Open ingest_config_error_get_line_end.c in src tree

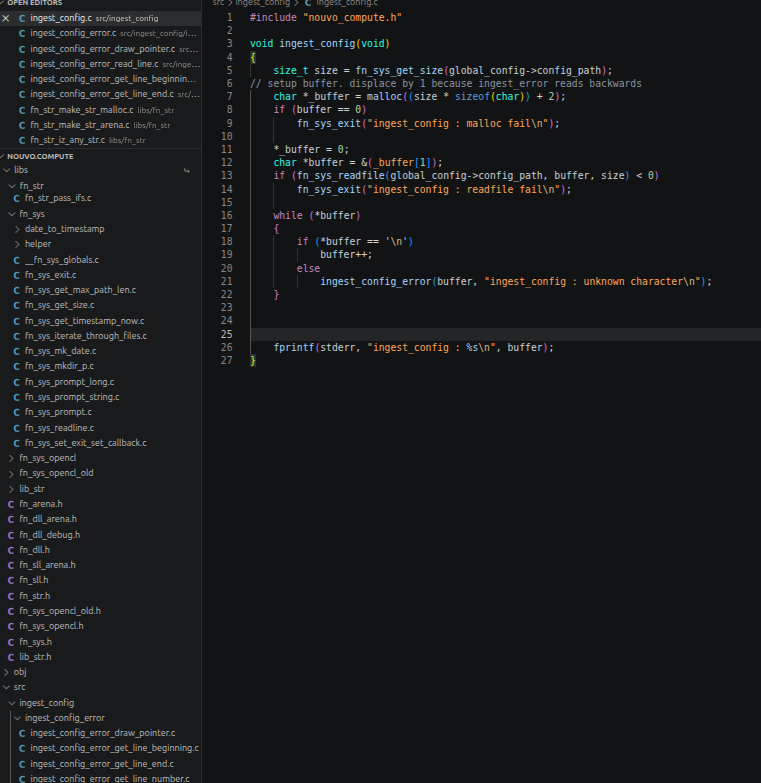pos(102,764)
